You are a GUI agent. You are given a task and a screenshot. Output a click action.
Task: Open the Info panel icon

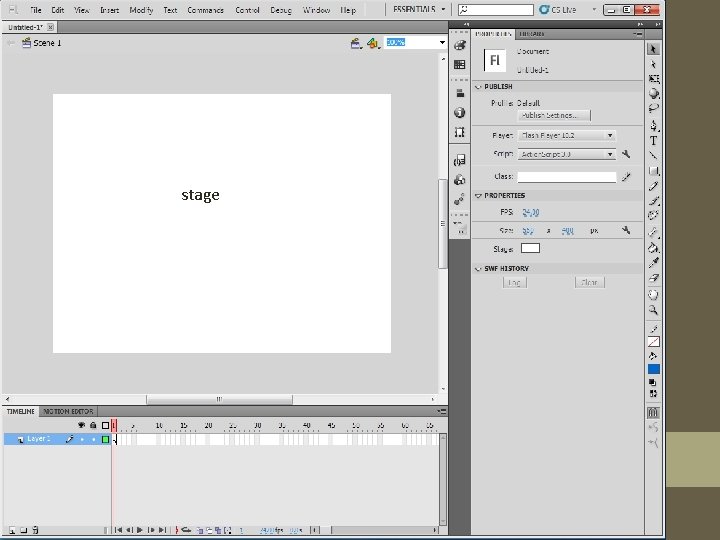[x=460, y=112]
